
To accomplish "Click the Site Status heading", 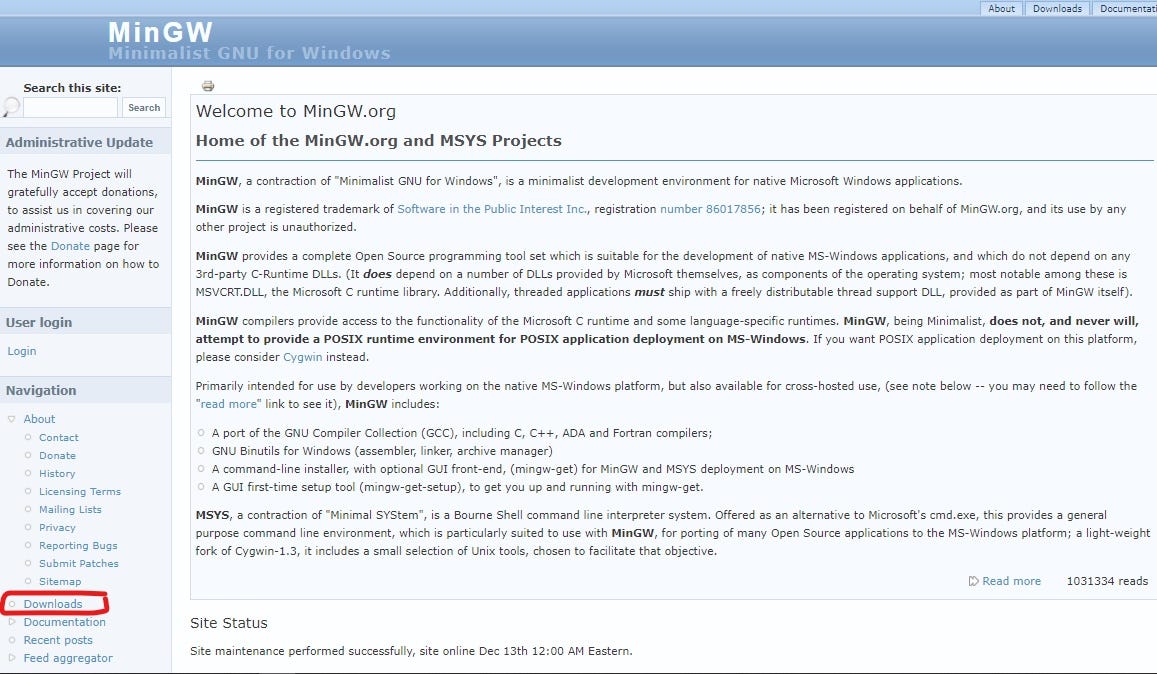I will tap(229, 623).
